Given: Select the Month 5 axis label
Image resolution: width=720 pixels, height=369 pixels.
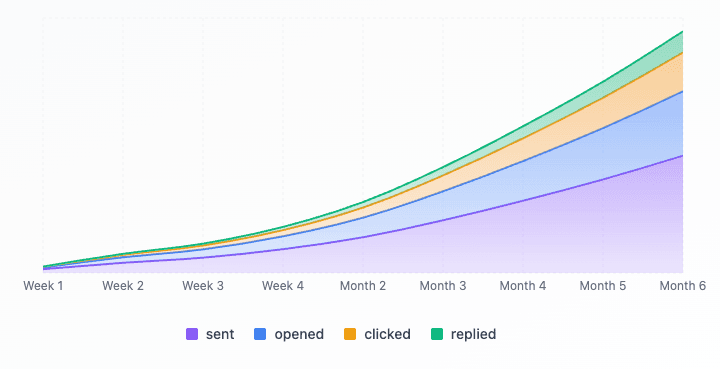Looking at the screenshot, I should 602,286.
